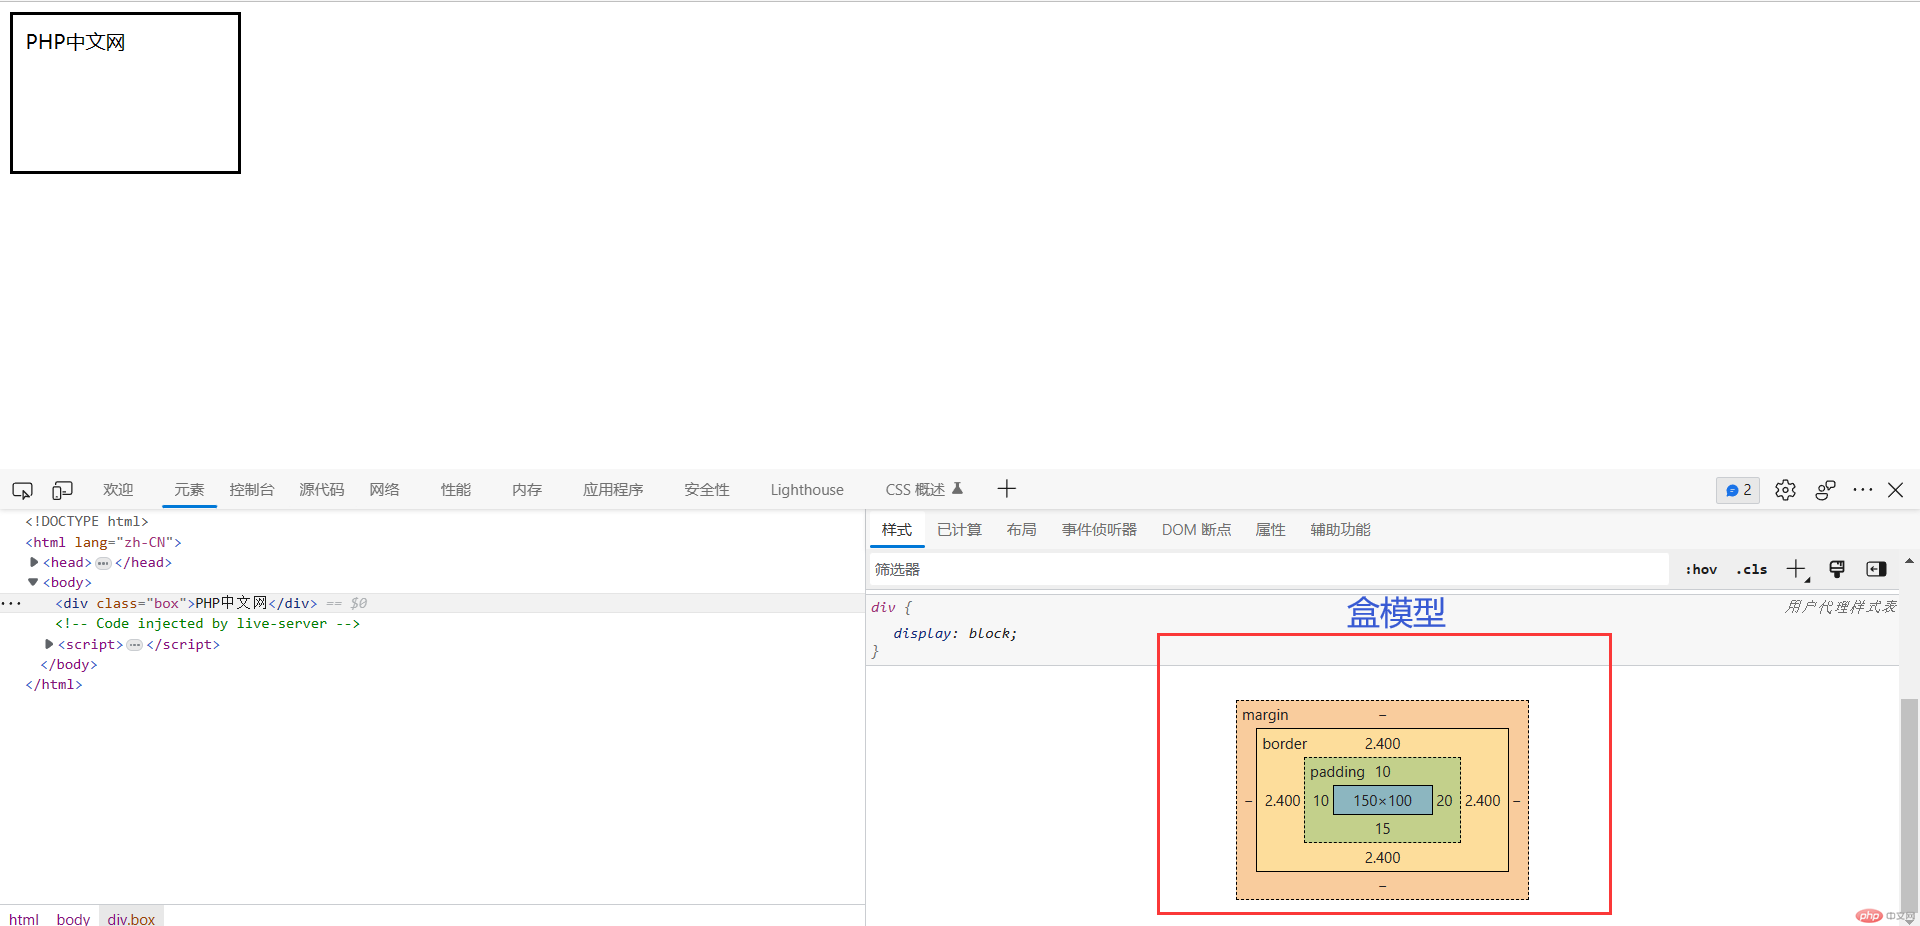Switch to the 元素 tab
Screen dimensions: 1920x926
pyautogui.click(x=189, y=490)
